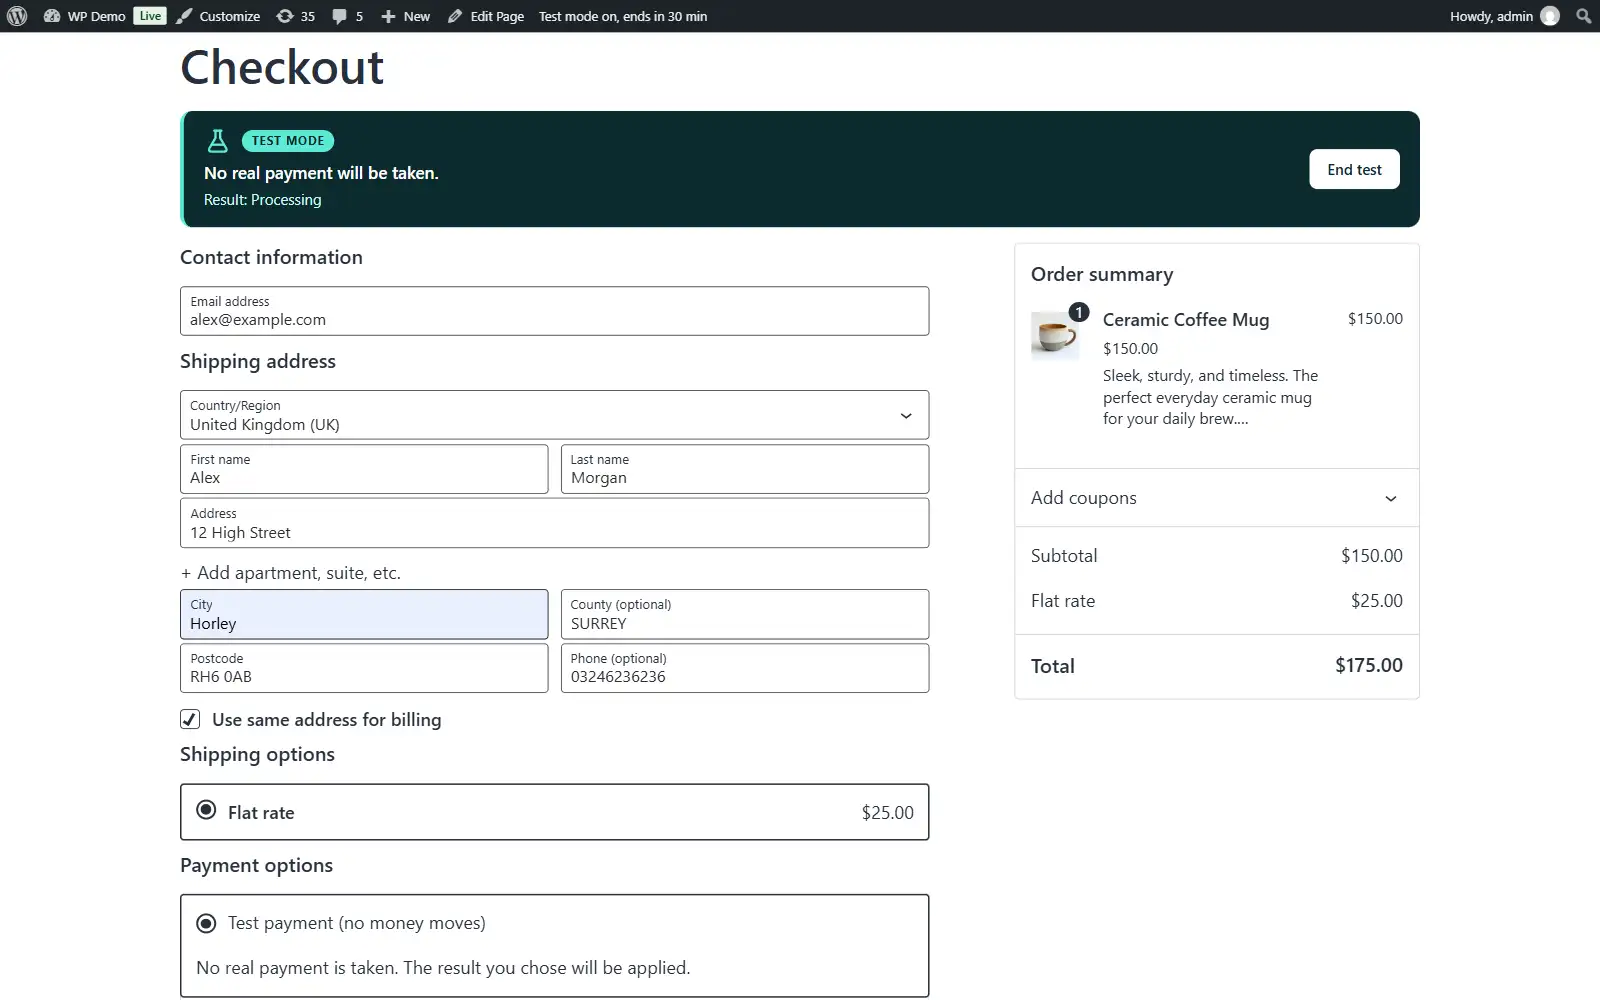The image size is (1600, 1000).
Task: Select Test payment (no money moves)
Action: pos(206,923)
